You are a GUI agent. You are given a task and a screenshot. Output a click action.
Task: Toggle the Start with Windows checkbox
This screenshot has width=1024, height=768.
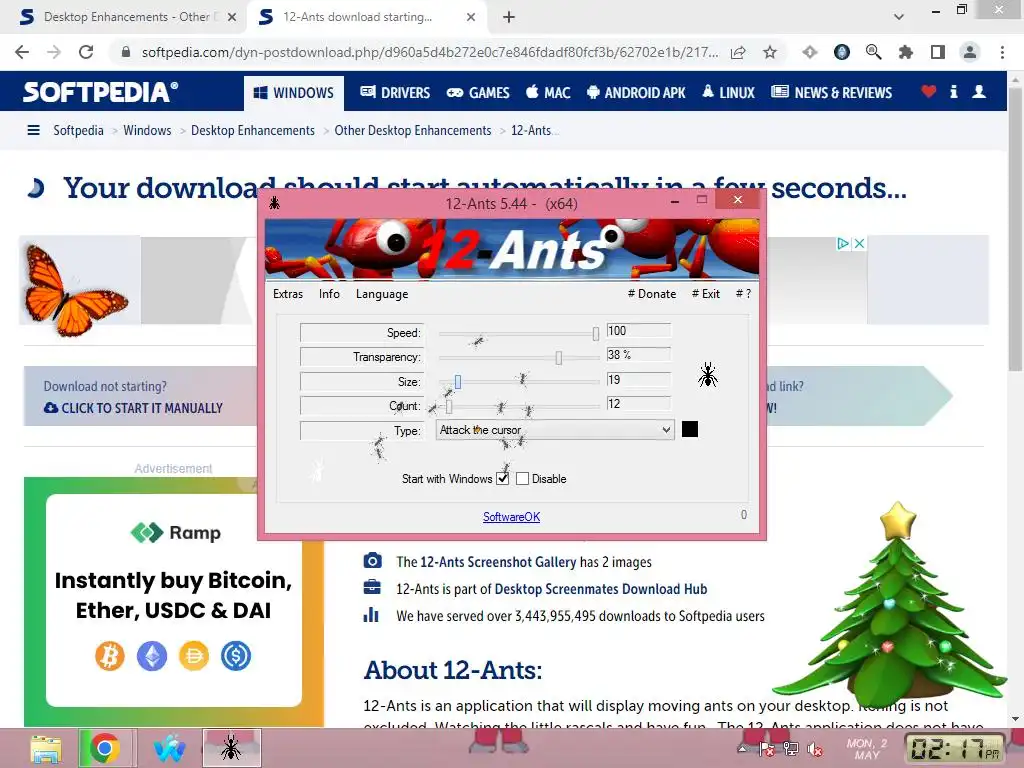(x=502, y=479)
